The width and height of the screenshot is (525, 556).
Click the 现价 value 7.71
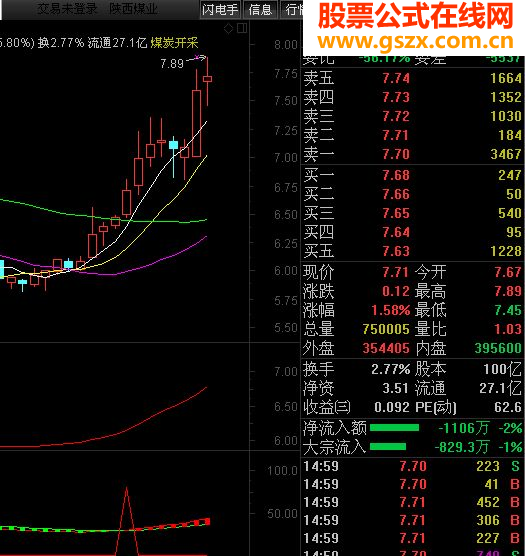click(396, 272)
